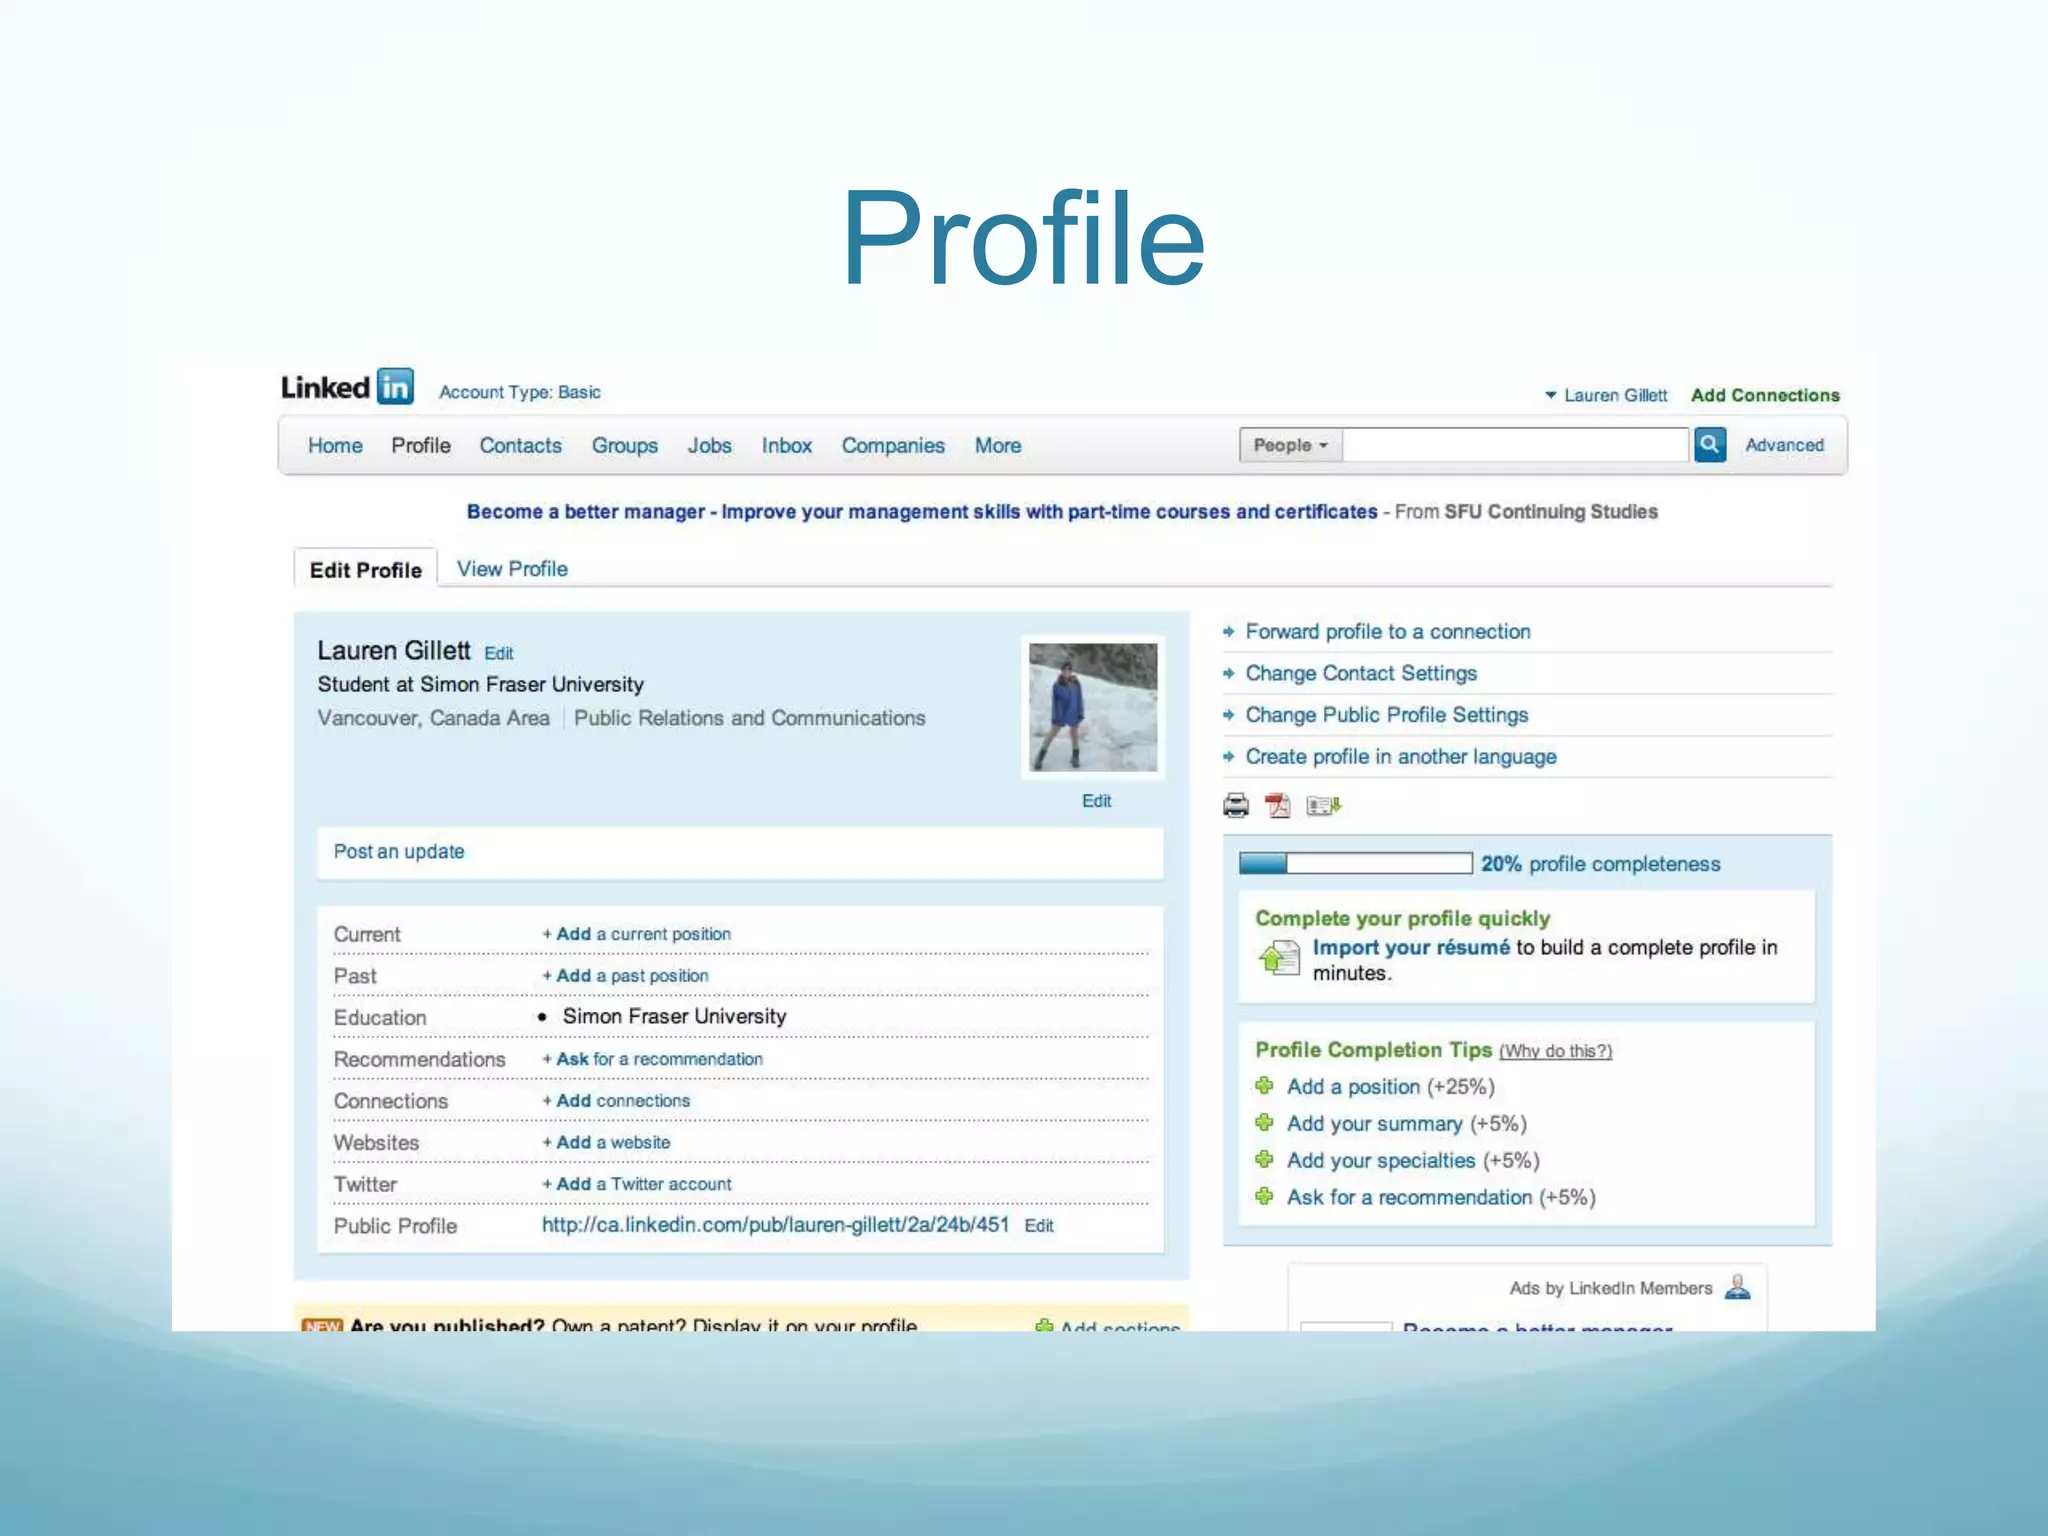This screenshot has height=1536, width=2048.
Task: Click the Add Connections link
Action: [x=1765, y=395]
